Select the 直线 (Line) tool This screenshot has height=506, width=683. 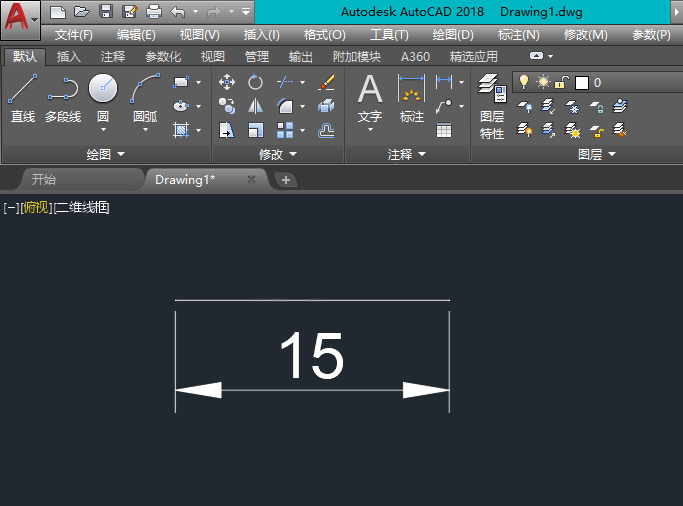[x=22, y=98]
